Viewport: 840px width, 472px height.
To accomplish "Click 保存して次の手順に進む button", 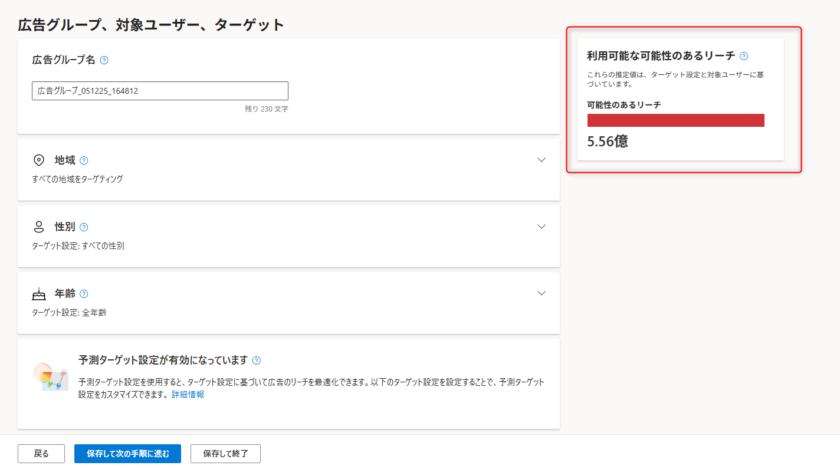I will [127, 454].
